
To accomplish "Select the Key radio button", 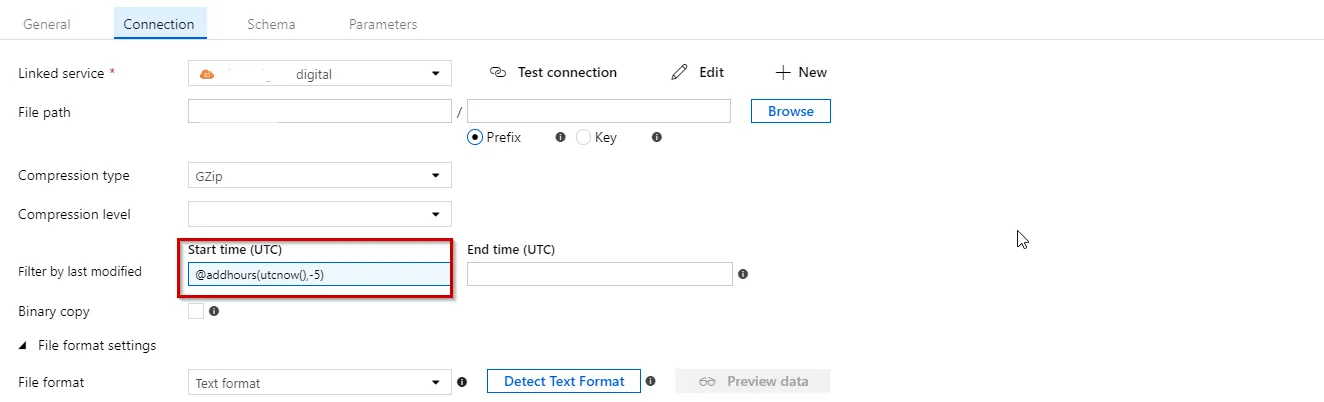I will tap(584, 138).
